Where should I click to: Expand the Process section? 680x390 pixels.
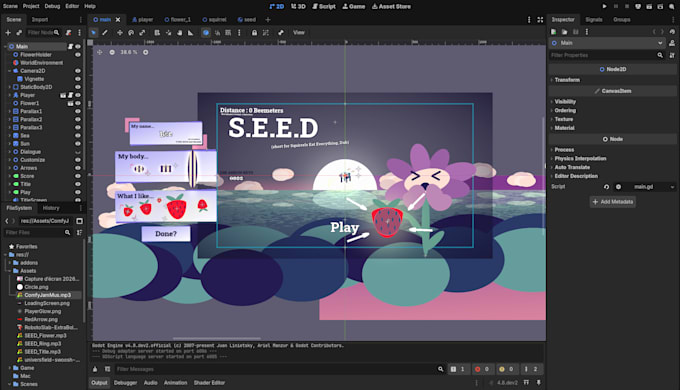(563, 150)
